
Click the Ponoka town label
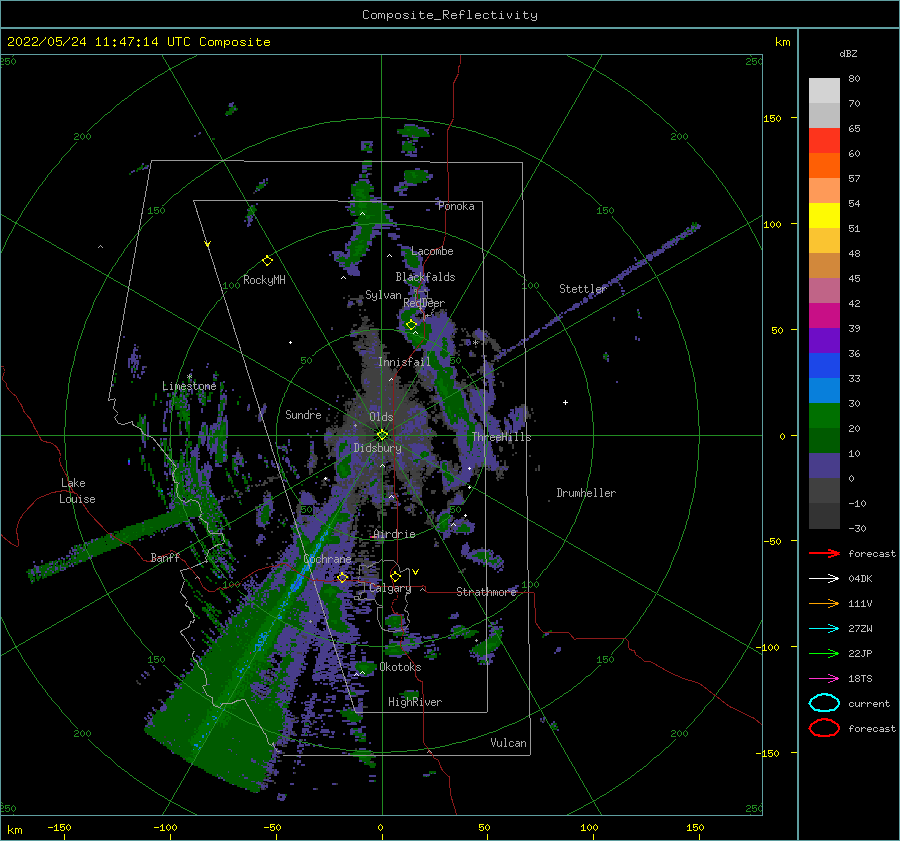[x=456, y=206]
